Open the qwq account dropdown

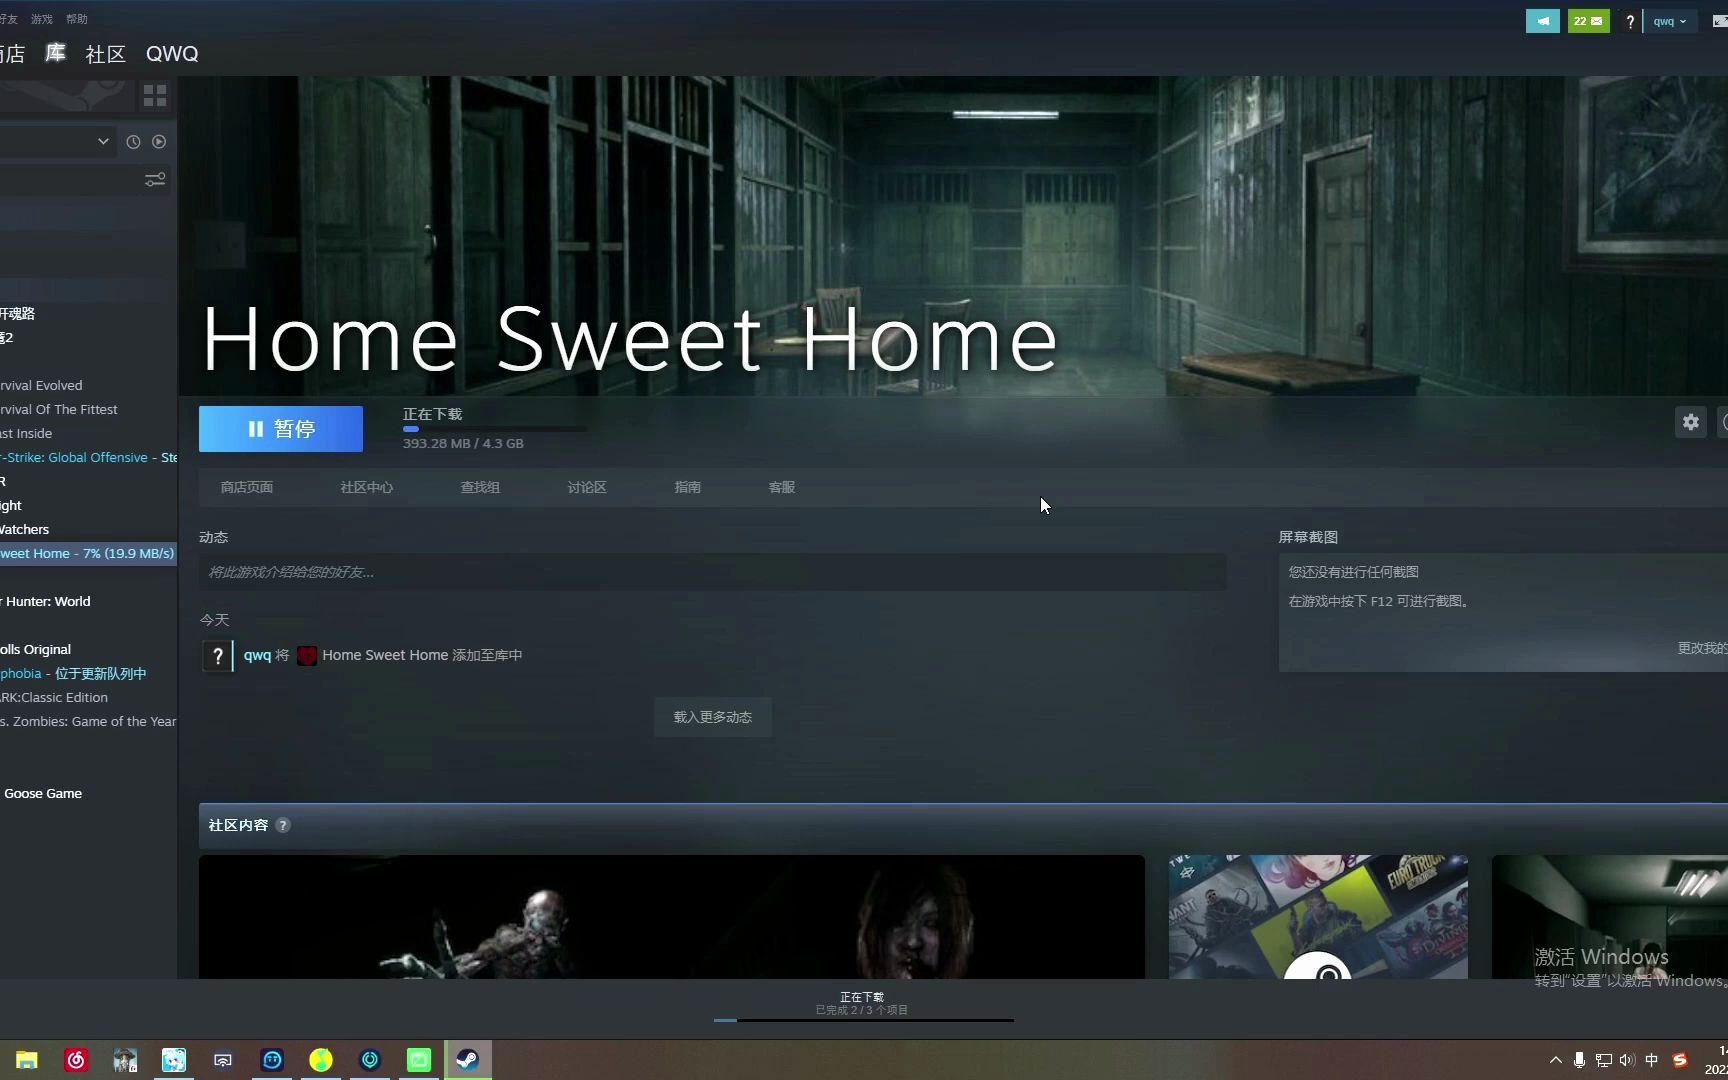[x=1669, y=21]
